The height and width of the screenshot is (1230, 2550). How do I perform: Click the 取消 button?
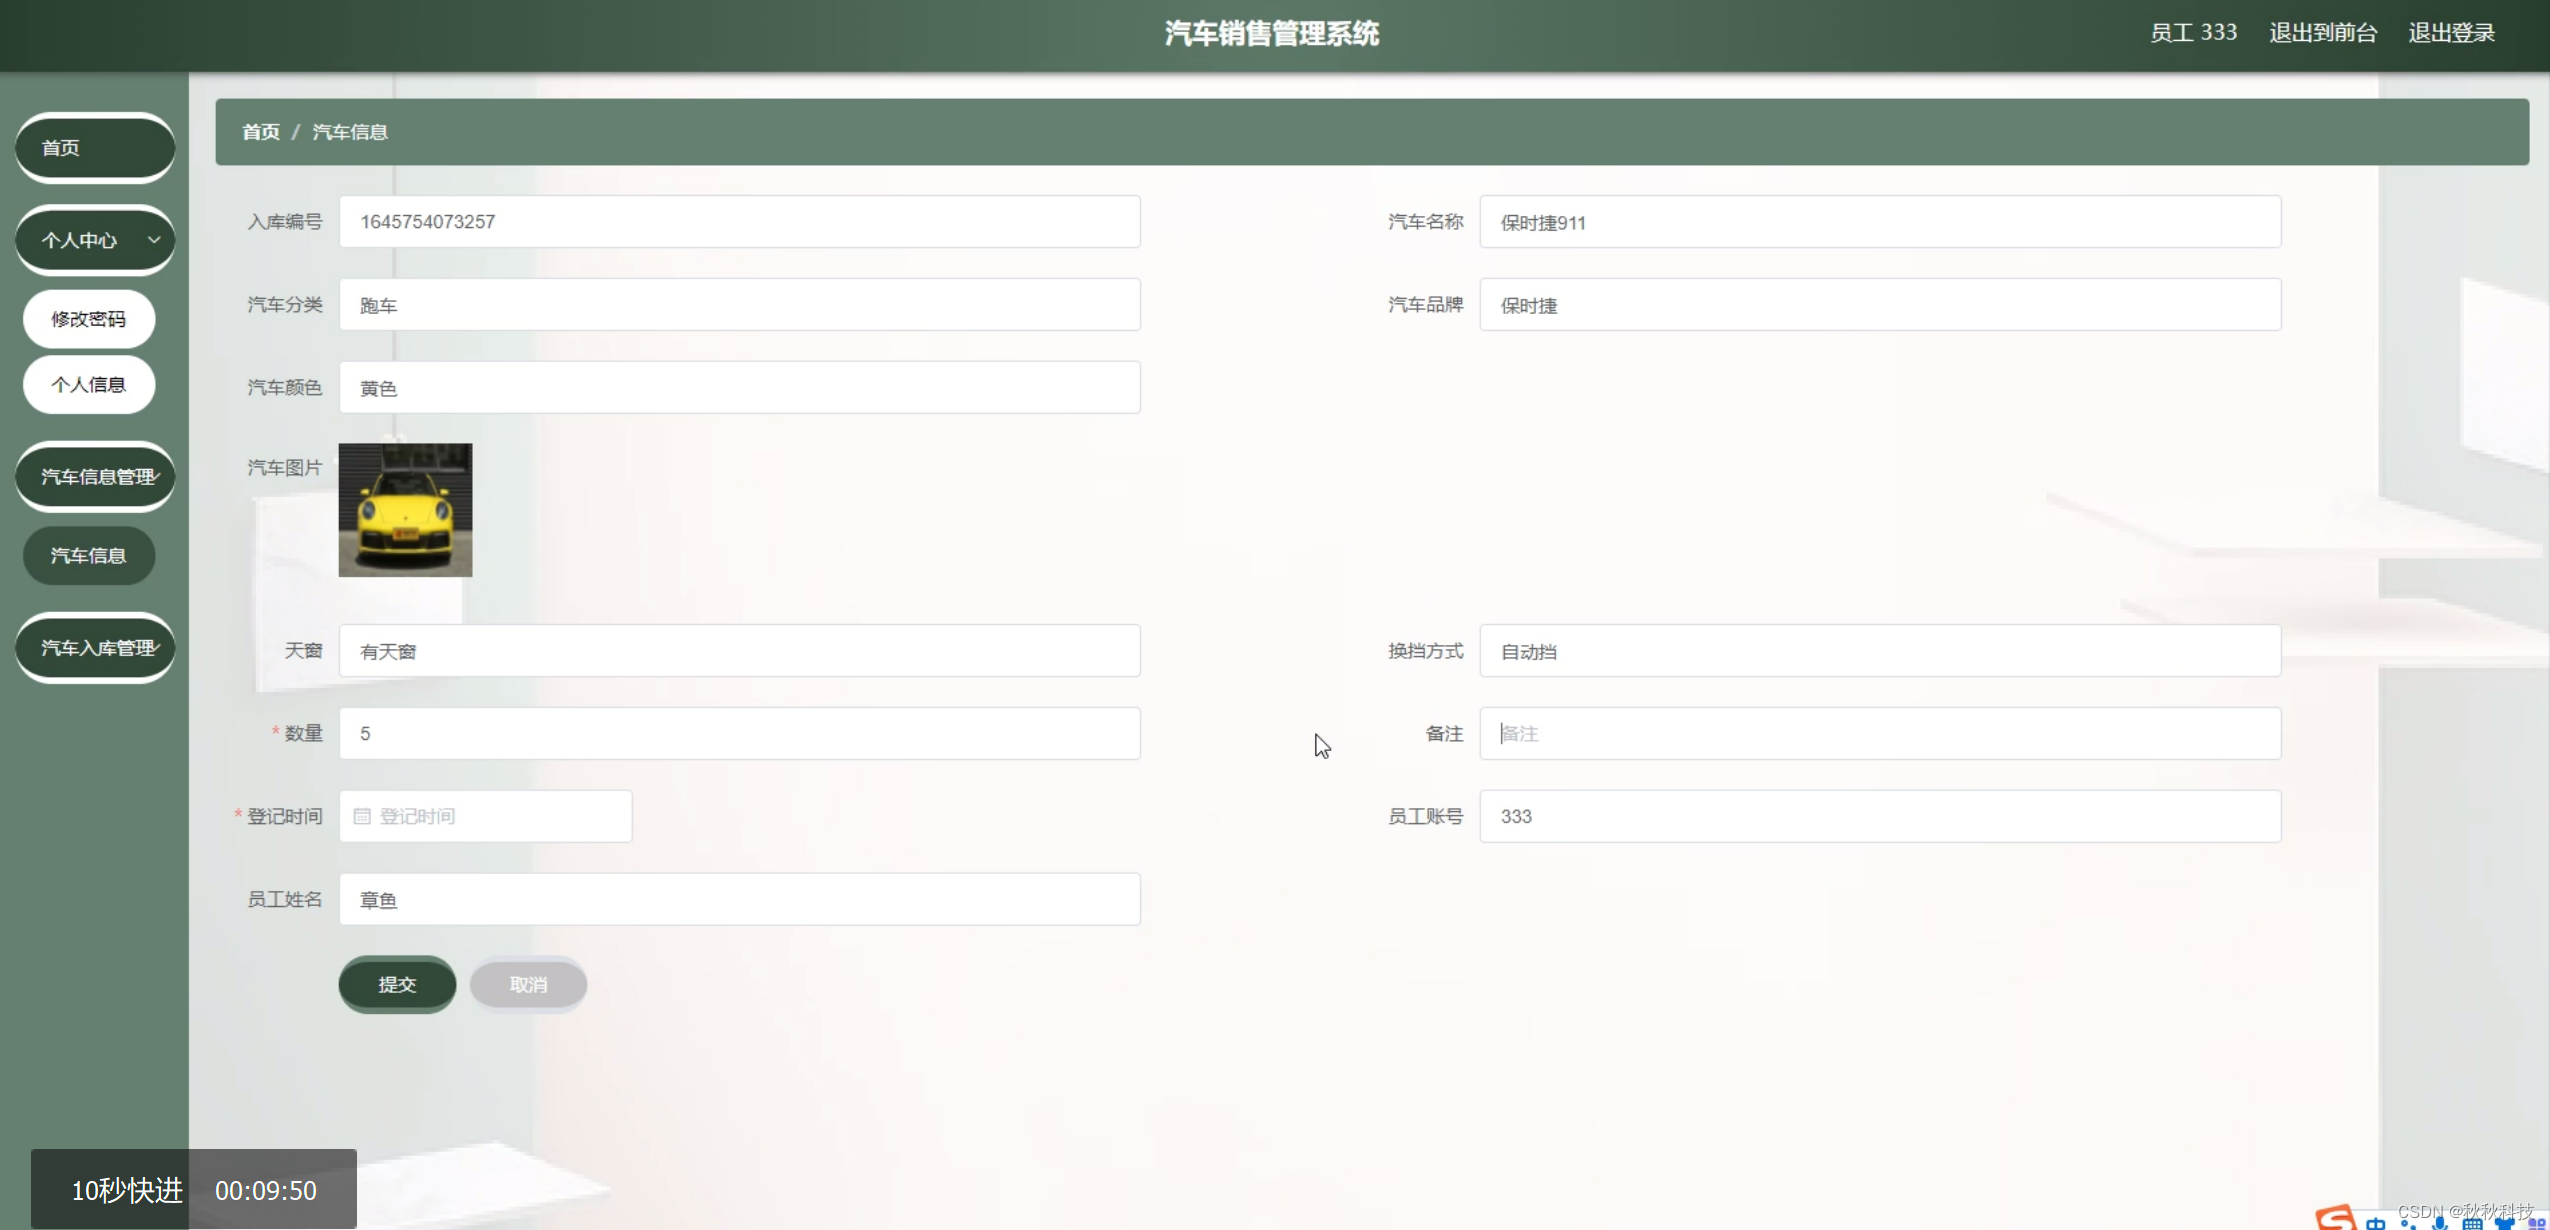528,985
